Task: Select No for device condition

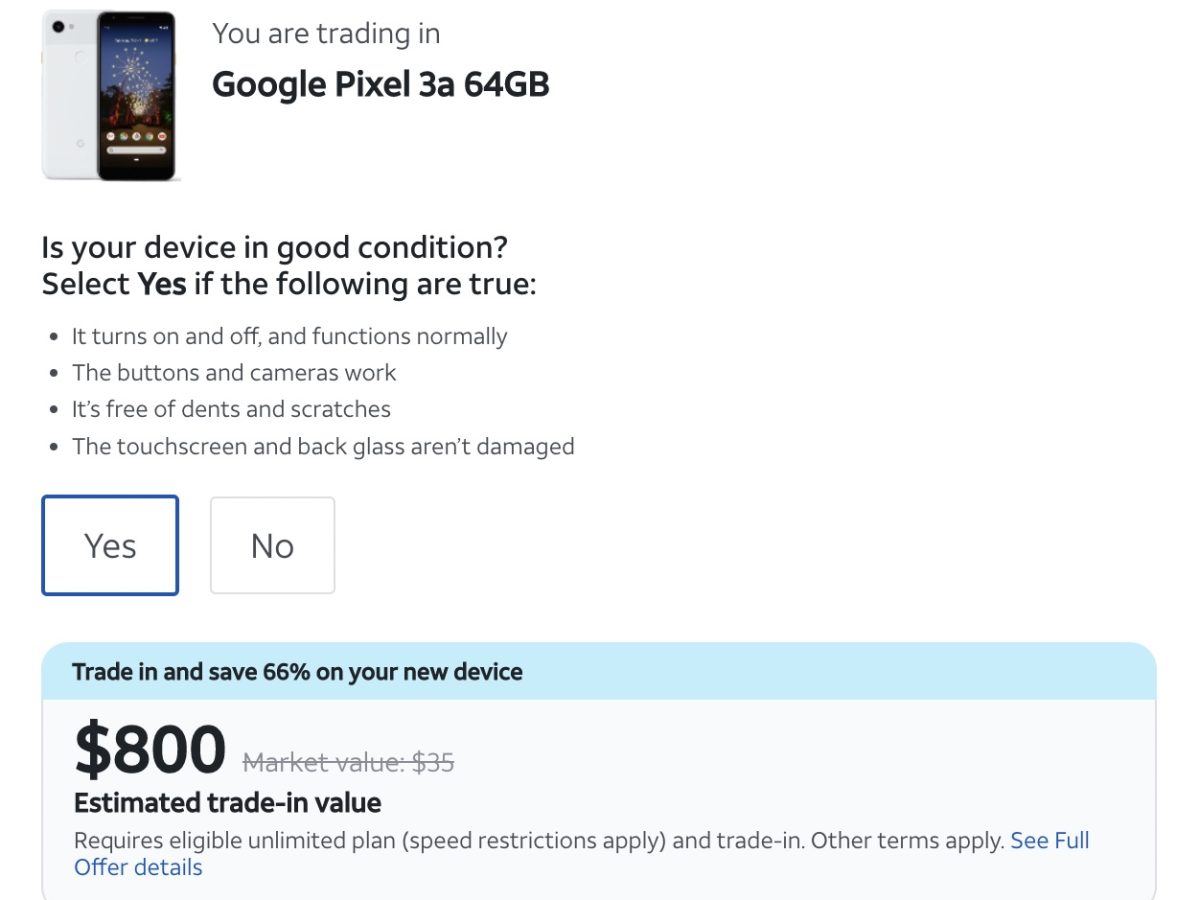Action: (272, 546)
